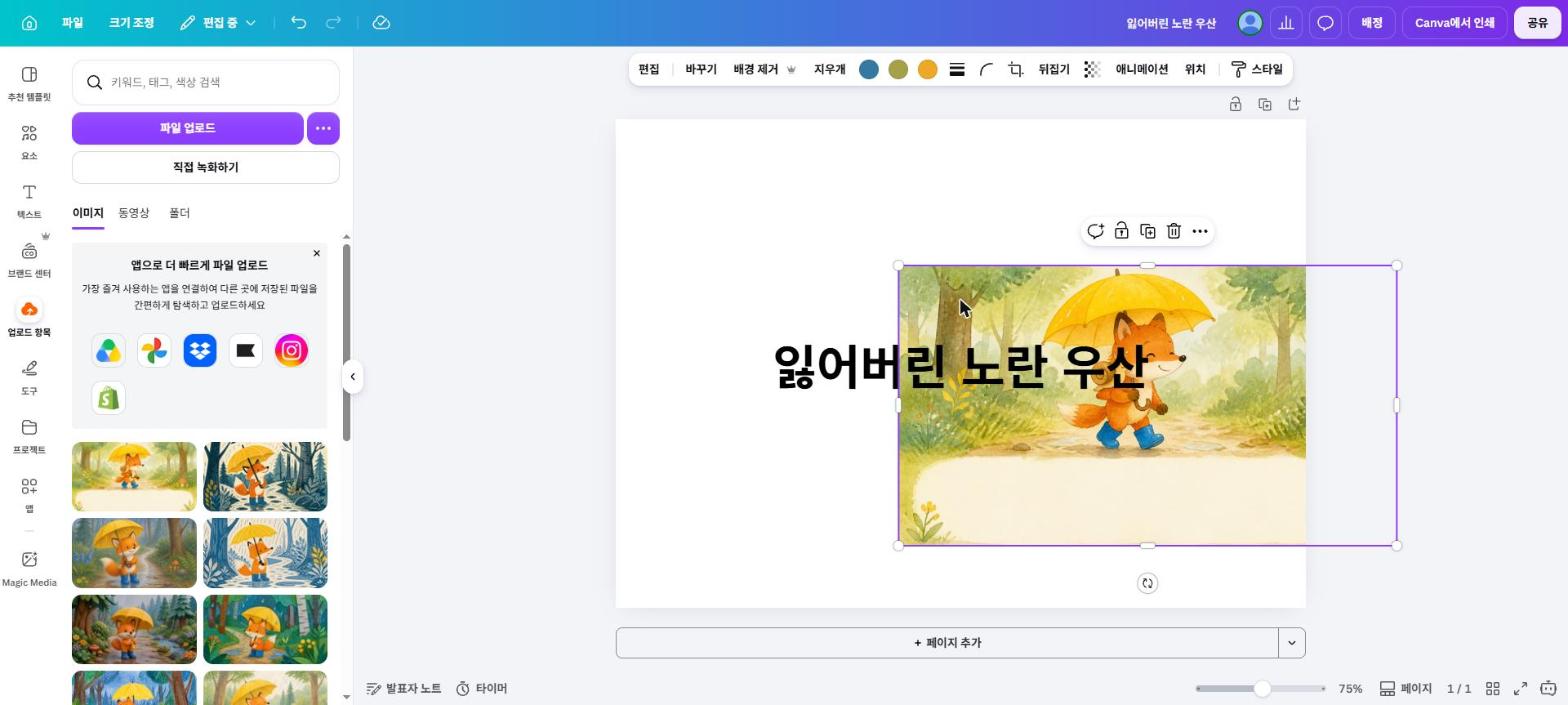
Task: Open 요소 elements panel
Action: click(29, 142)
